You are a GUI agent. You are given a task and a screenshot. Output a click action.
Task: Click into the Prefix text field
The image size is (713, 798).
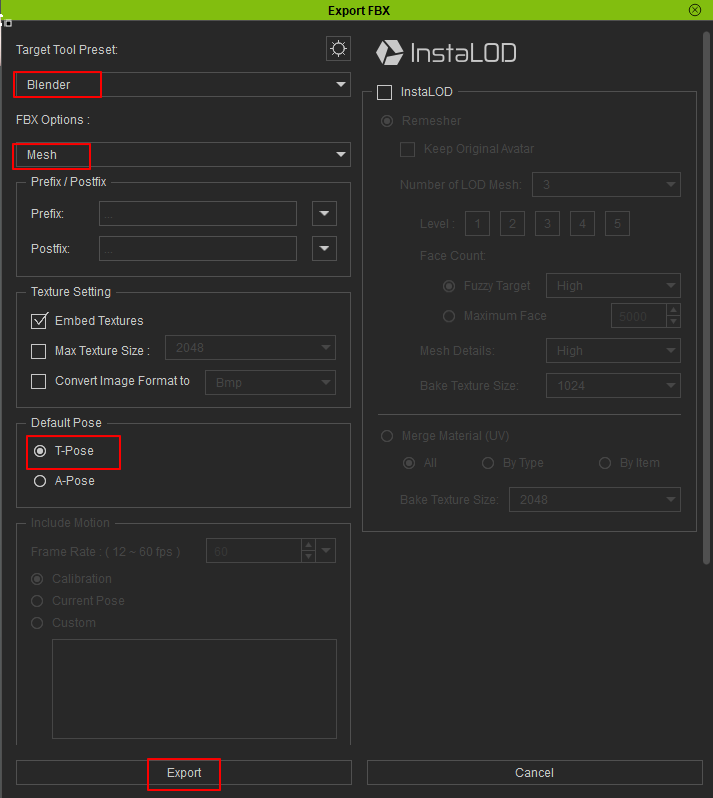coord(198,213)
